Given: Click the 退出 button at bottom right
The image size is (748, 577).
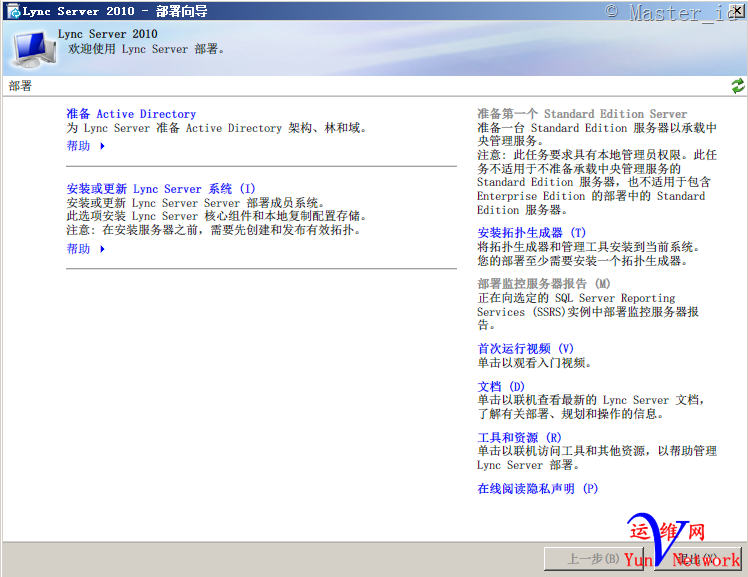Looking at the screenshot, I should point(697,558).
